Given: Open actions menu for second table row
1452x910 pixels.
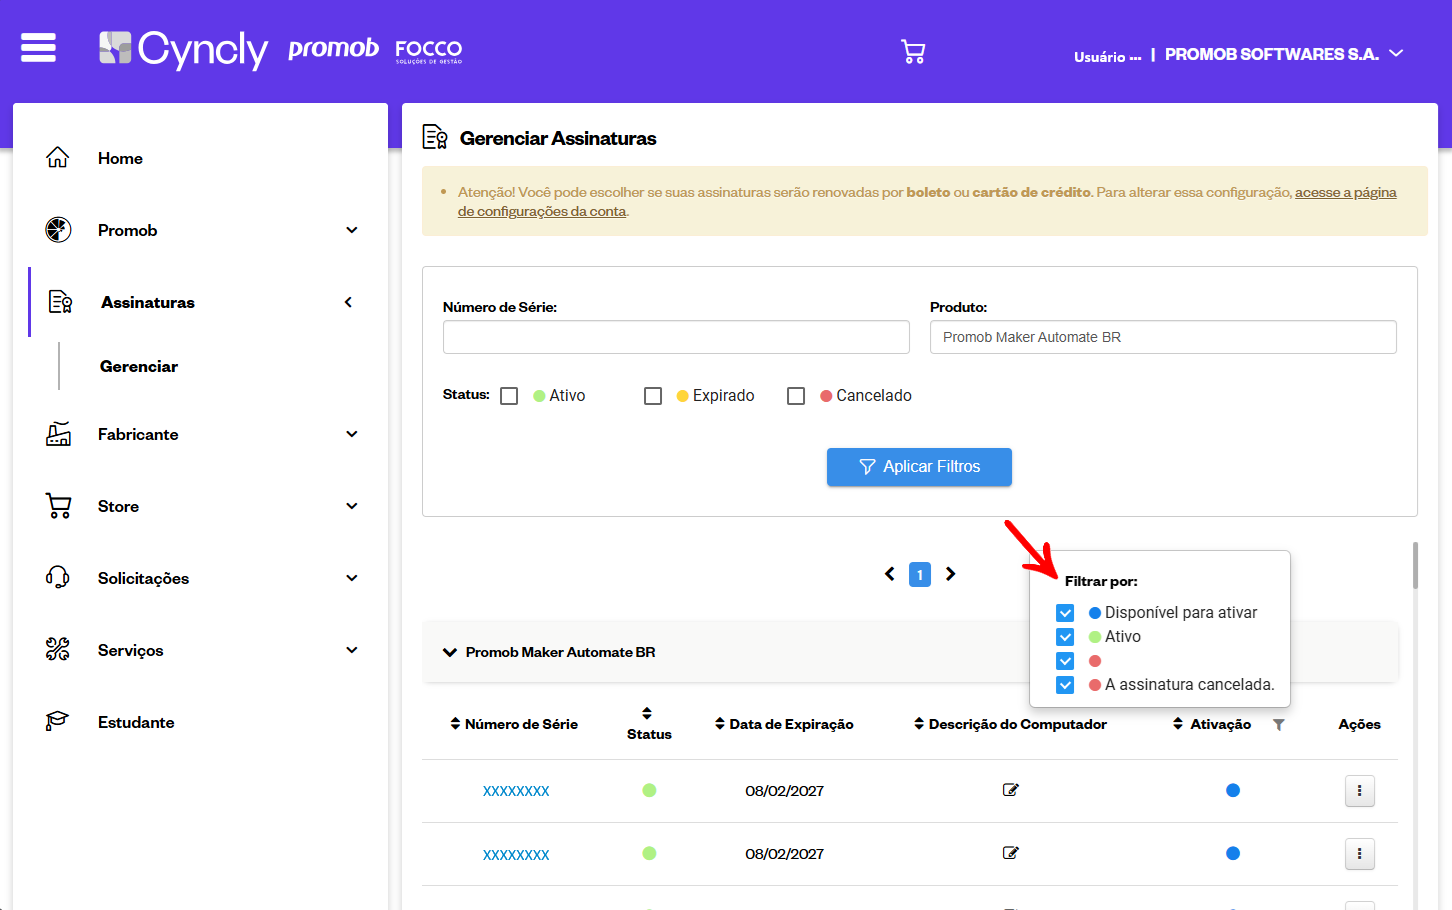Looking at the screenshot, I should 1359,854.
